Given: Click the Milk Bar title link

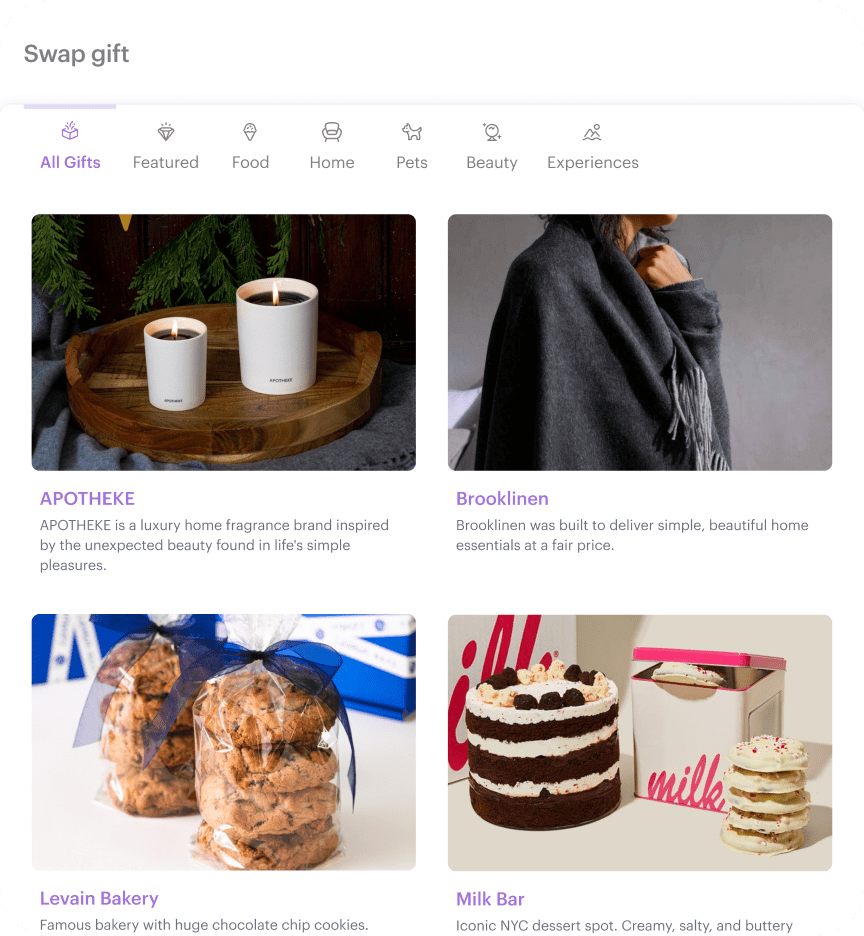Looking at the screenshot, I should click(490, 899).
